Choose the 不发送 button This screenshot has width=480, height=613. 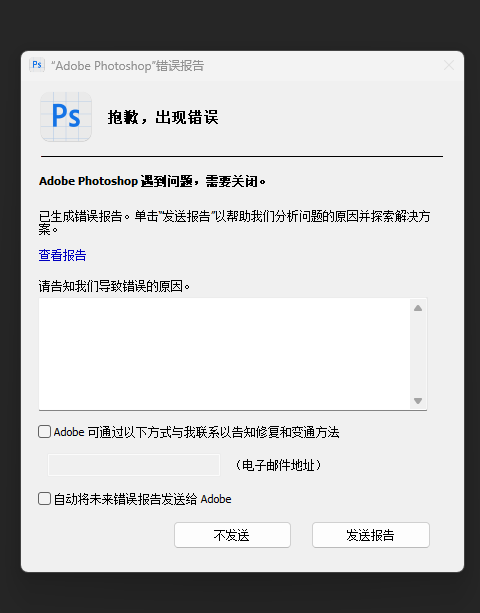pos(232,535)
